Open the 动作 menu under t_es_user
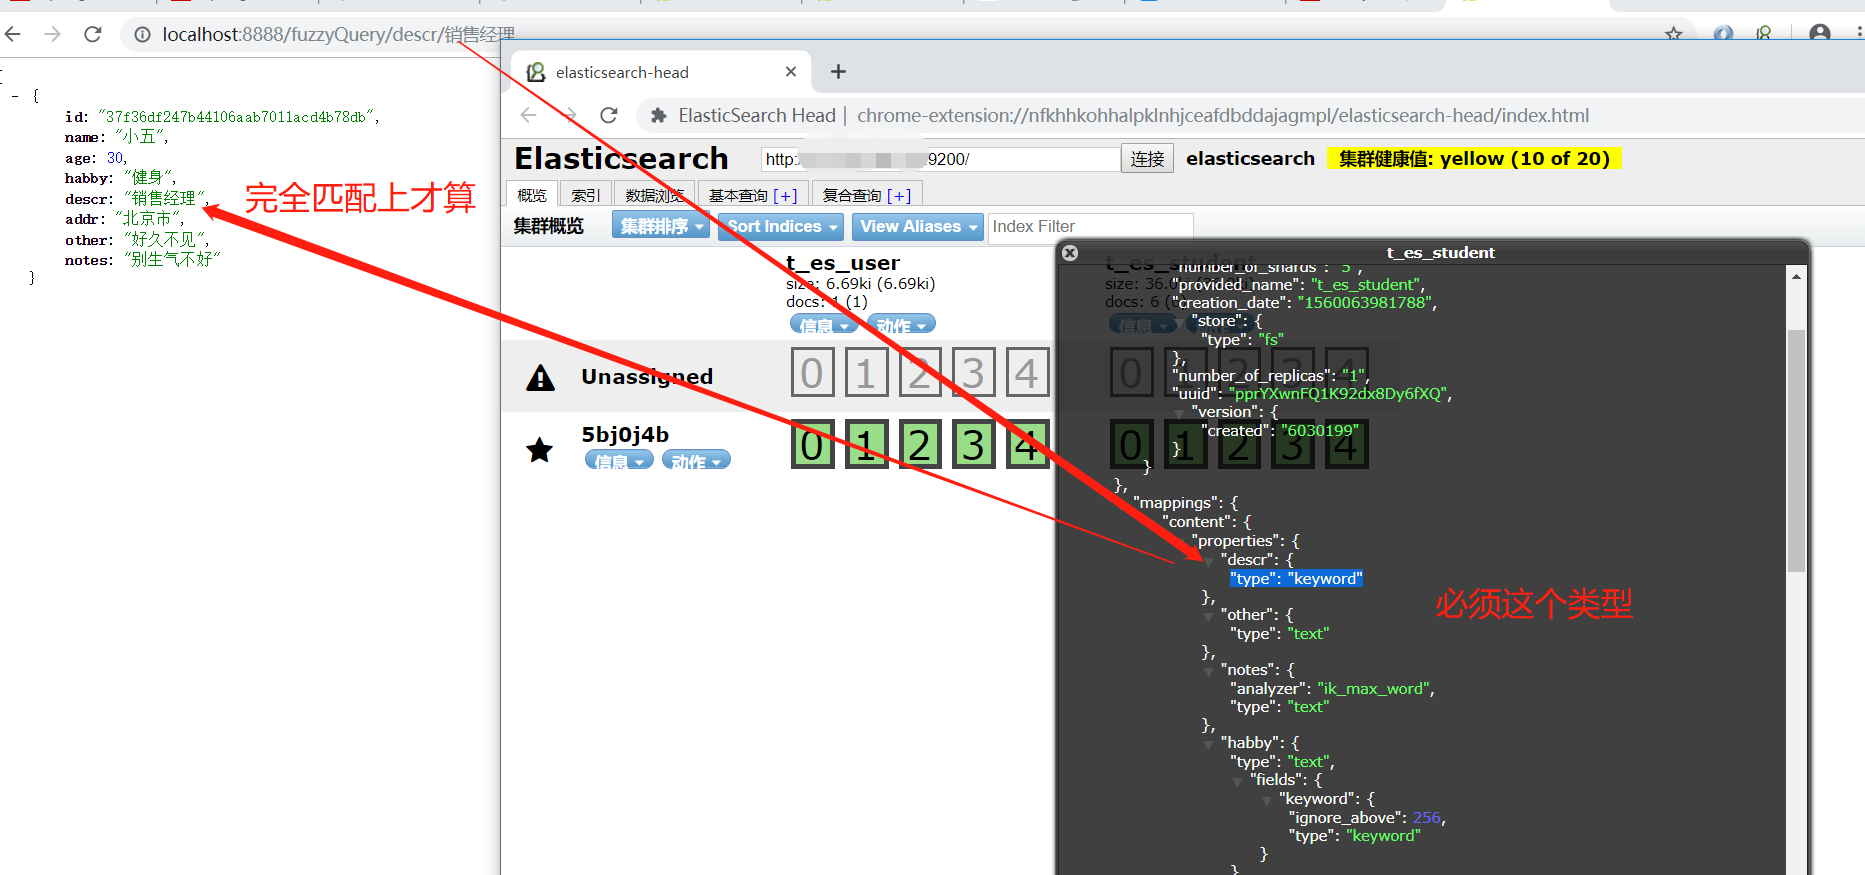The height and width of the screenshot is (875, 1865). pos(901,324)
